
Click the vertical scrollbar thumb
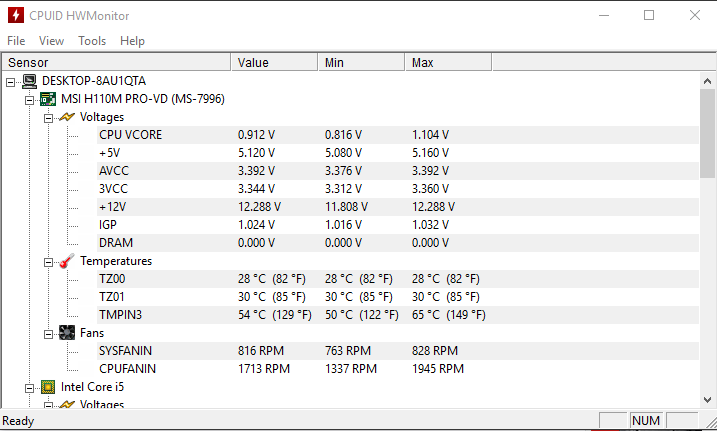click(x=708, y=130)
